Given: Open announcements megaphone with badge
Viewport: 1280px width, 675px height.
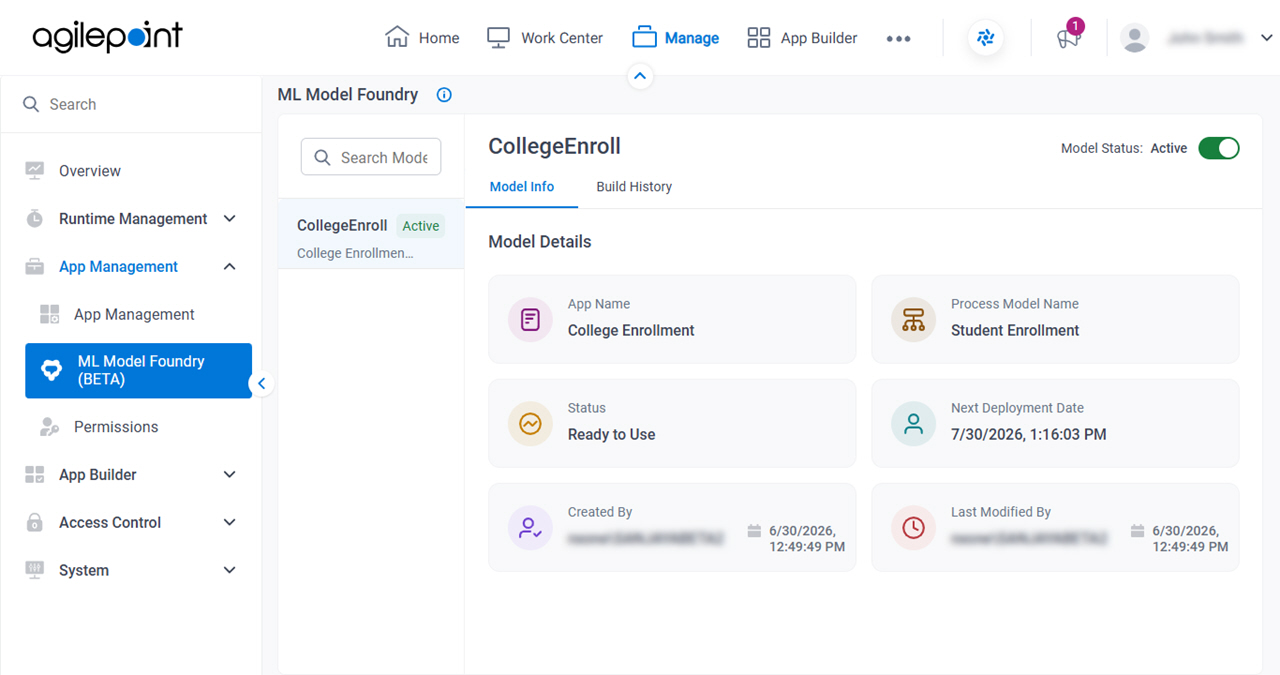Looking at the screenshot, I should point(1069,36).
